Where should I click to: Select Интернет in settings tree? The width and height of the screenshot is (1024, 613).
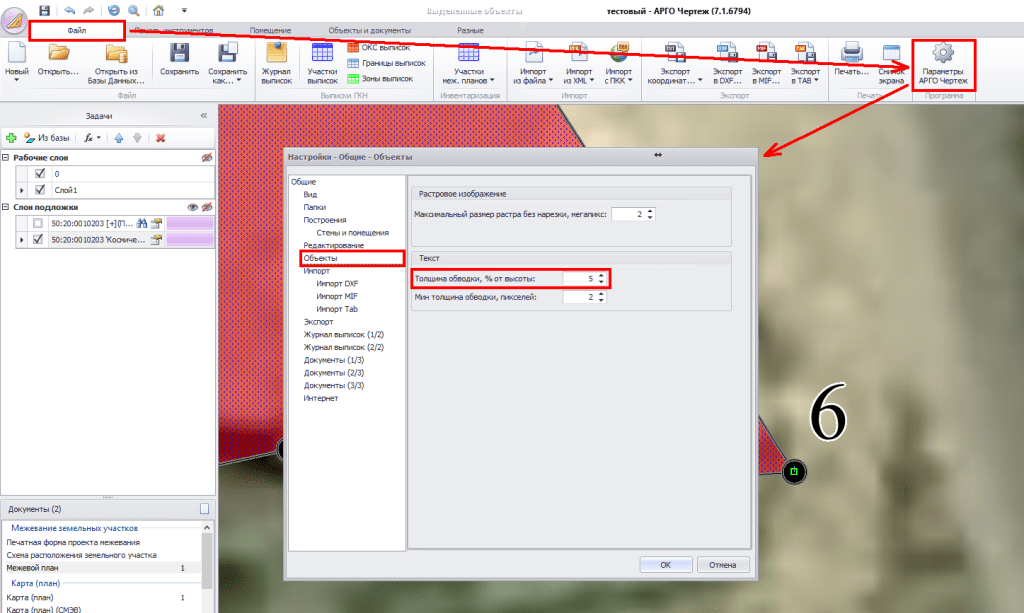(321, 398)
